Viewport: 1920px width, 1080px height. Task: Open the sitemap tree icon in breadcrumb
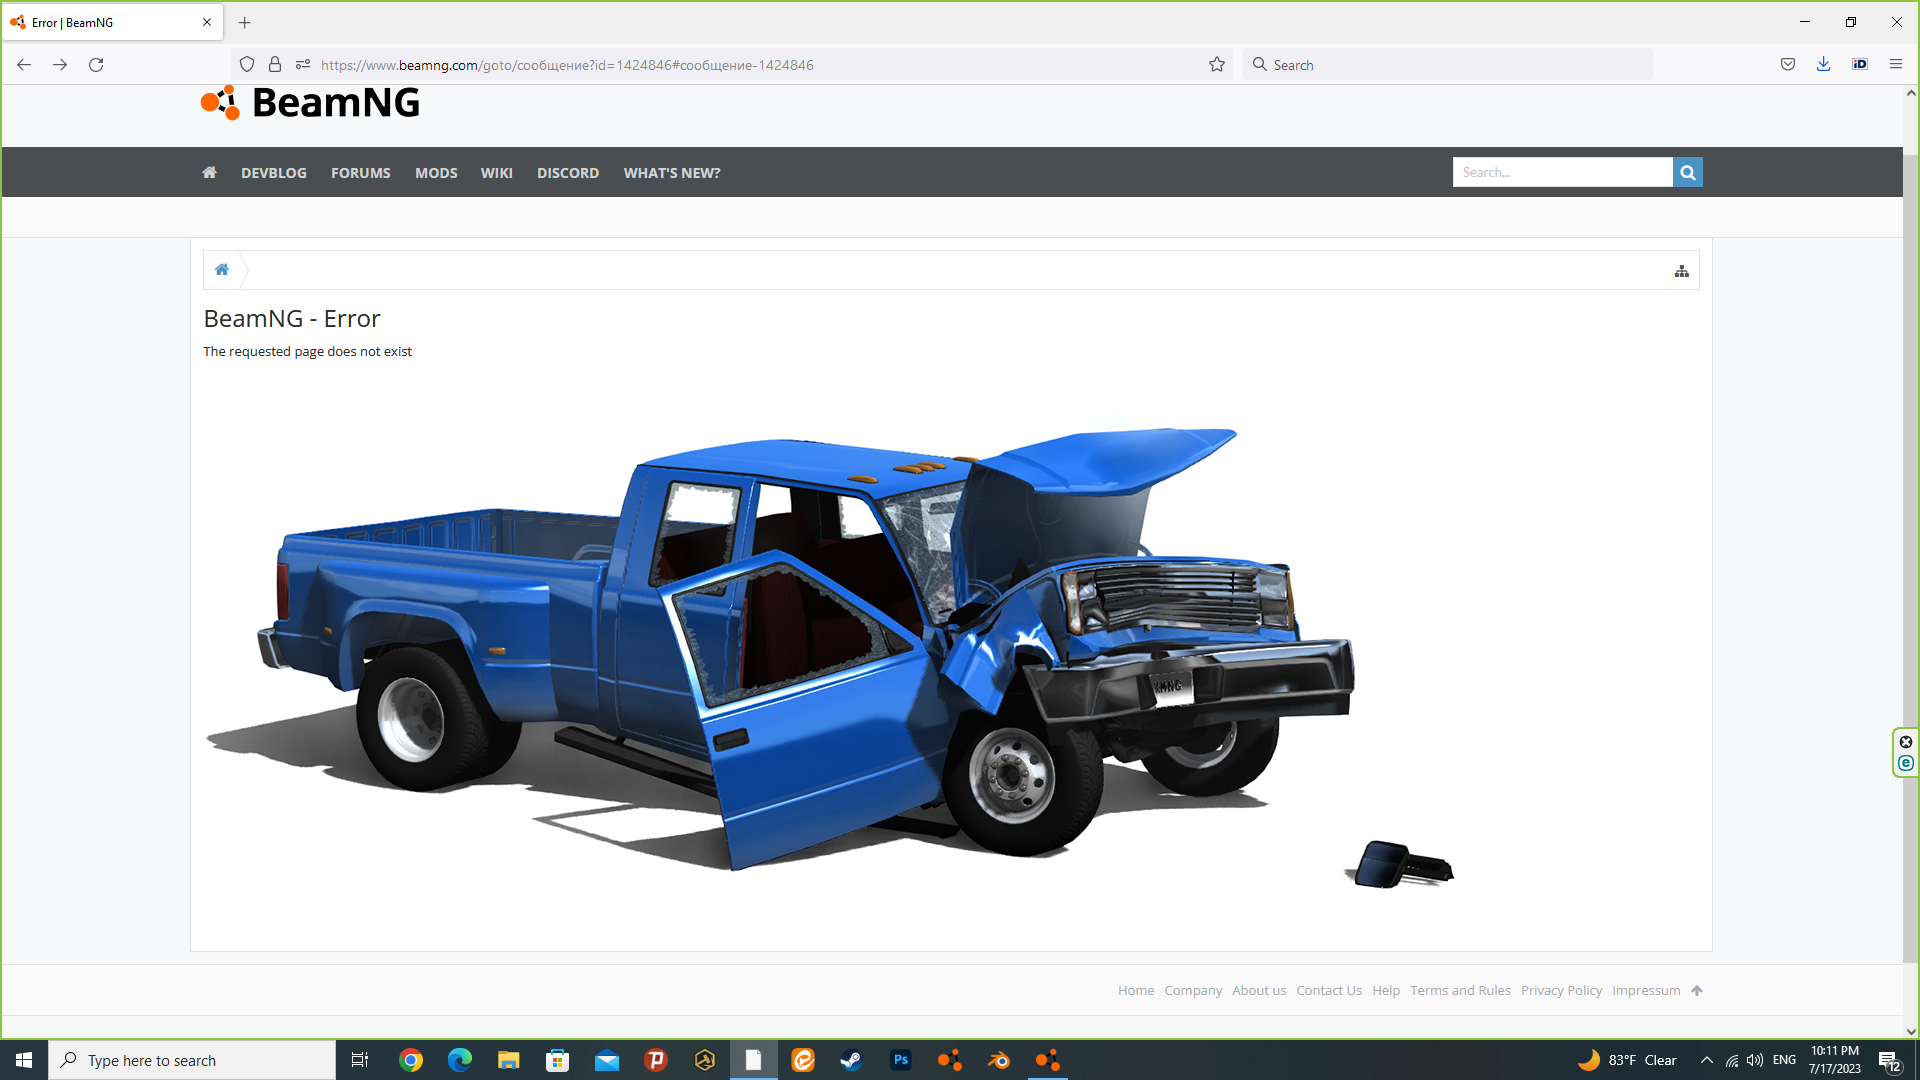(1682, 271)
